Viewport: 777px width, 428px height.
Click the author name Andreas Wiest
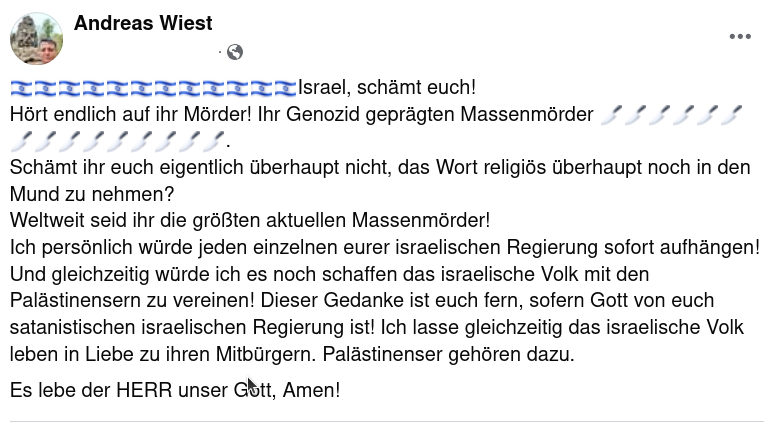(x=143, y=23)
